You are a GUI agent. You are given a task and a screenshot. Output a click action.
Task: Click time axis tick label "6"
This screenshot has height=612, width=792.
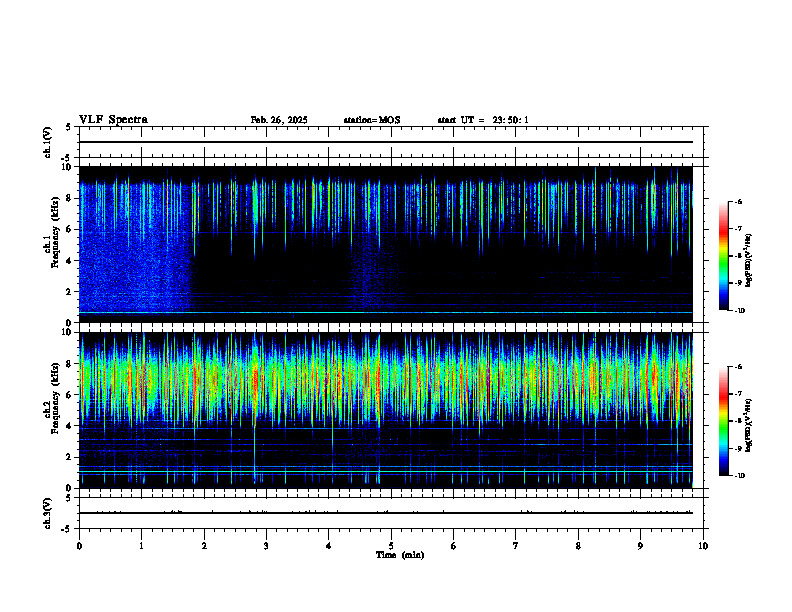coord(454,546)
